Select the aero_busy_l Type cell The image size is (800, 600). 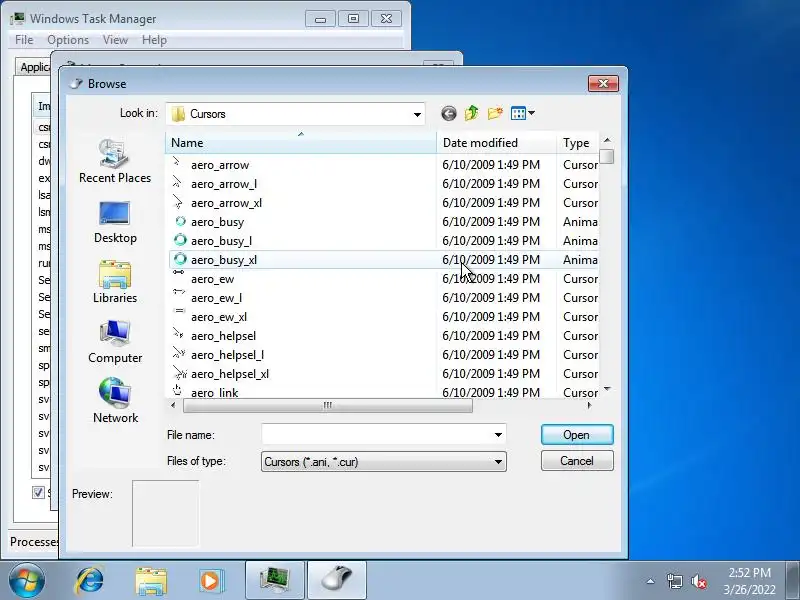[580, 240]
